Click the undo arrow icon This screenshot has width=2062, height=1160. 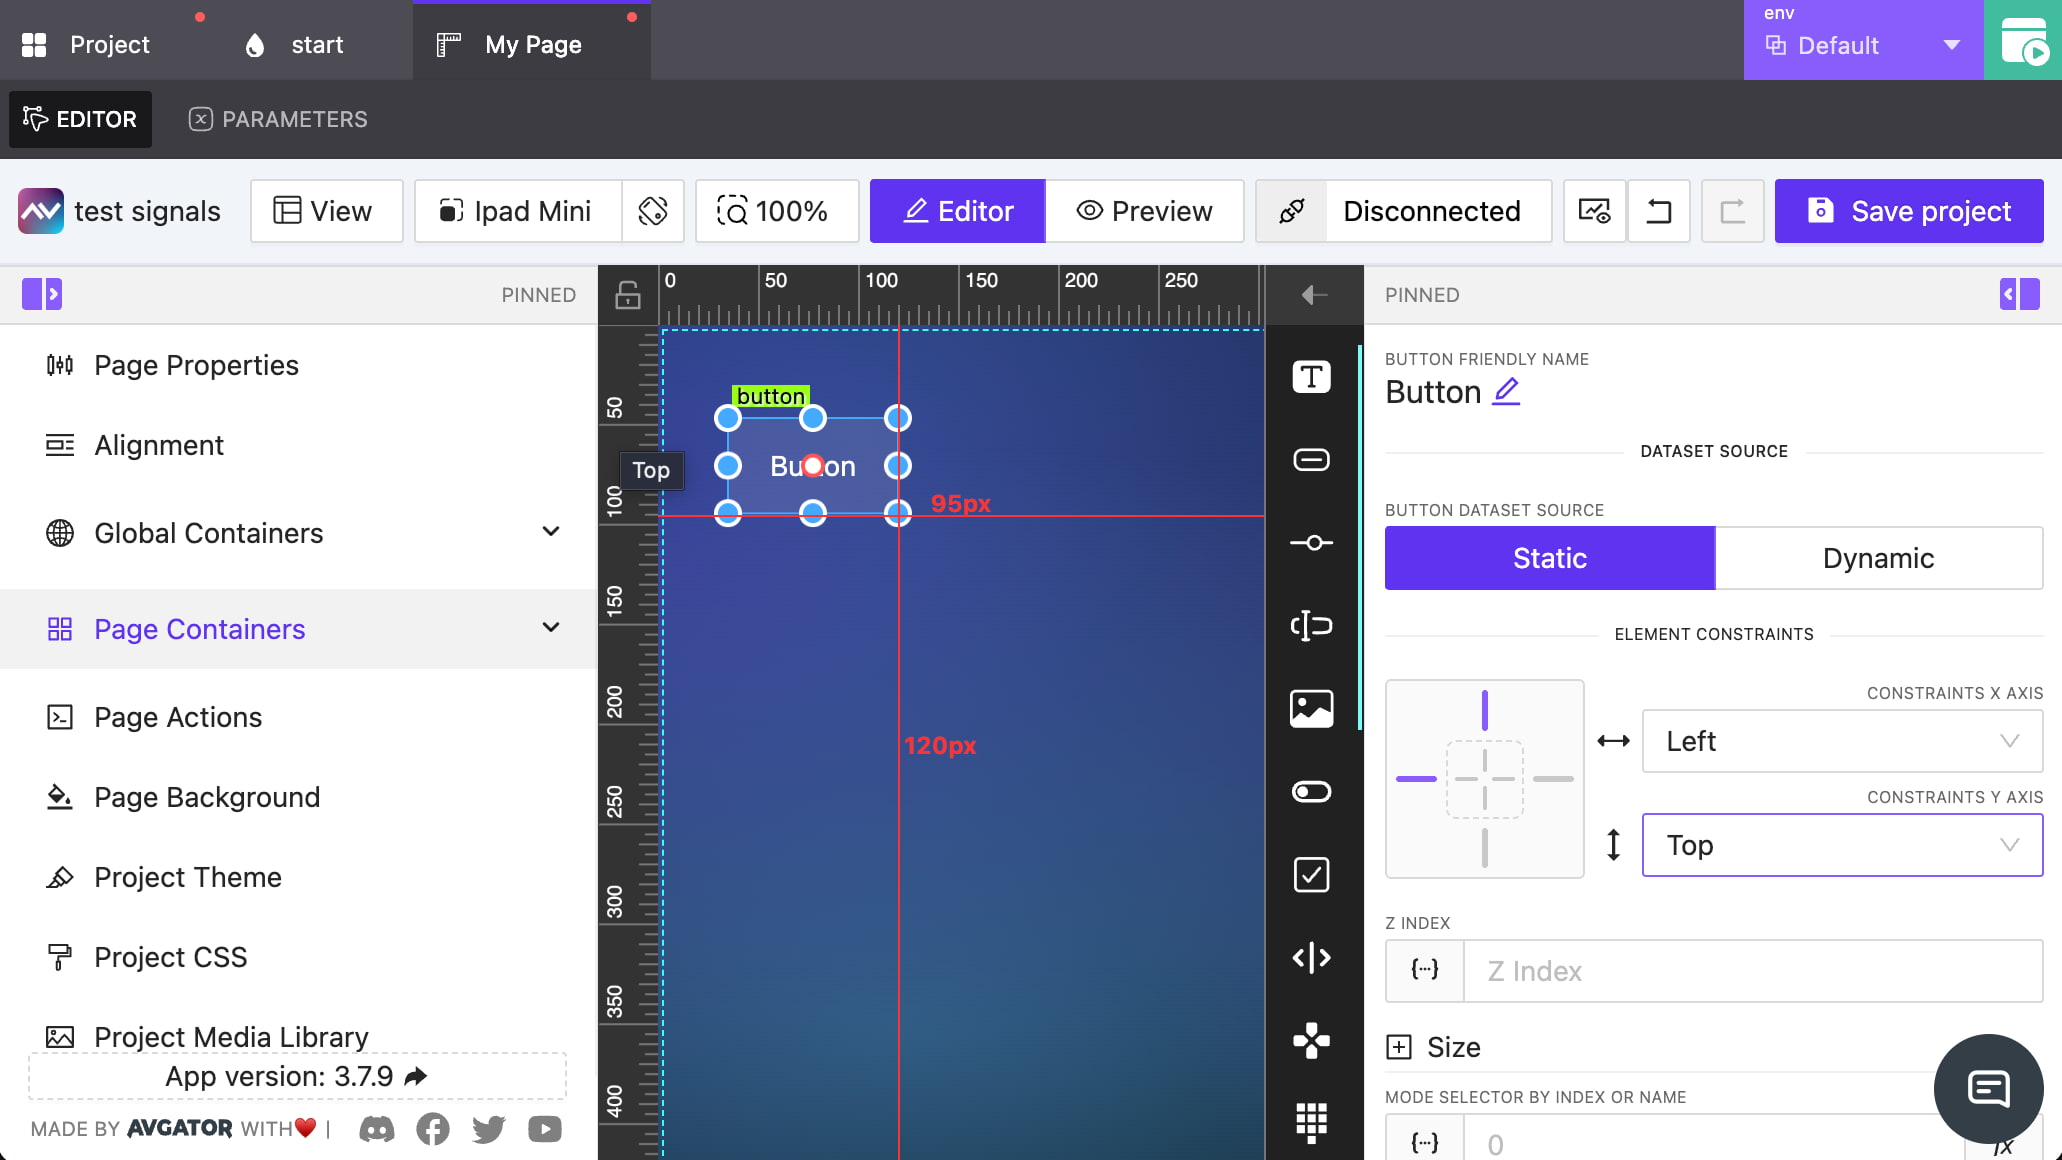click(x=1659, y=211)
